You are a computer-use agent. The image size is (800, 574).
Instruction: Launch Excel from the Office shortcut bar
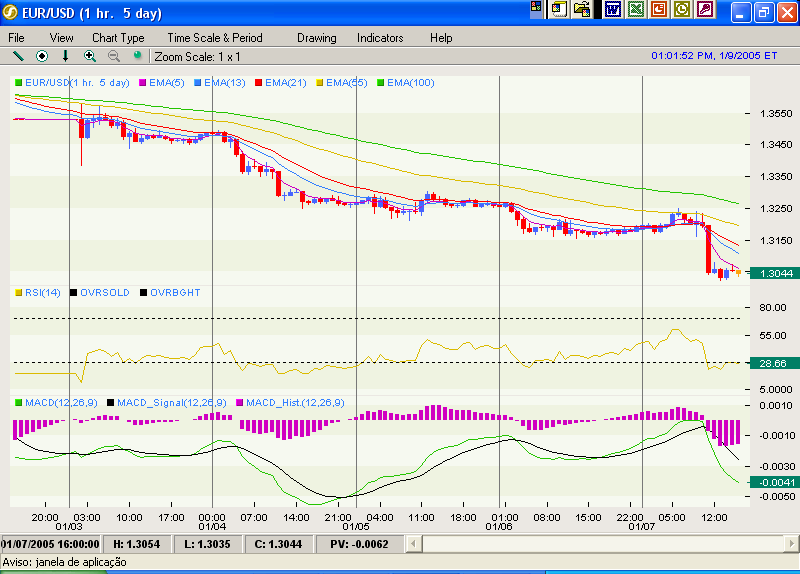(x=636, y=10)
